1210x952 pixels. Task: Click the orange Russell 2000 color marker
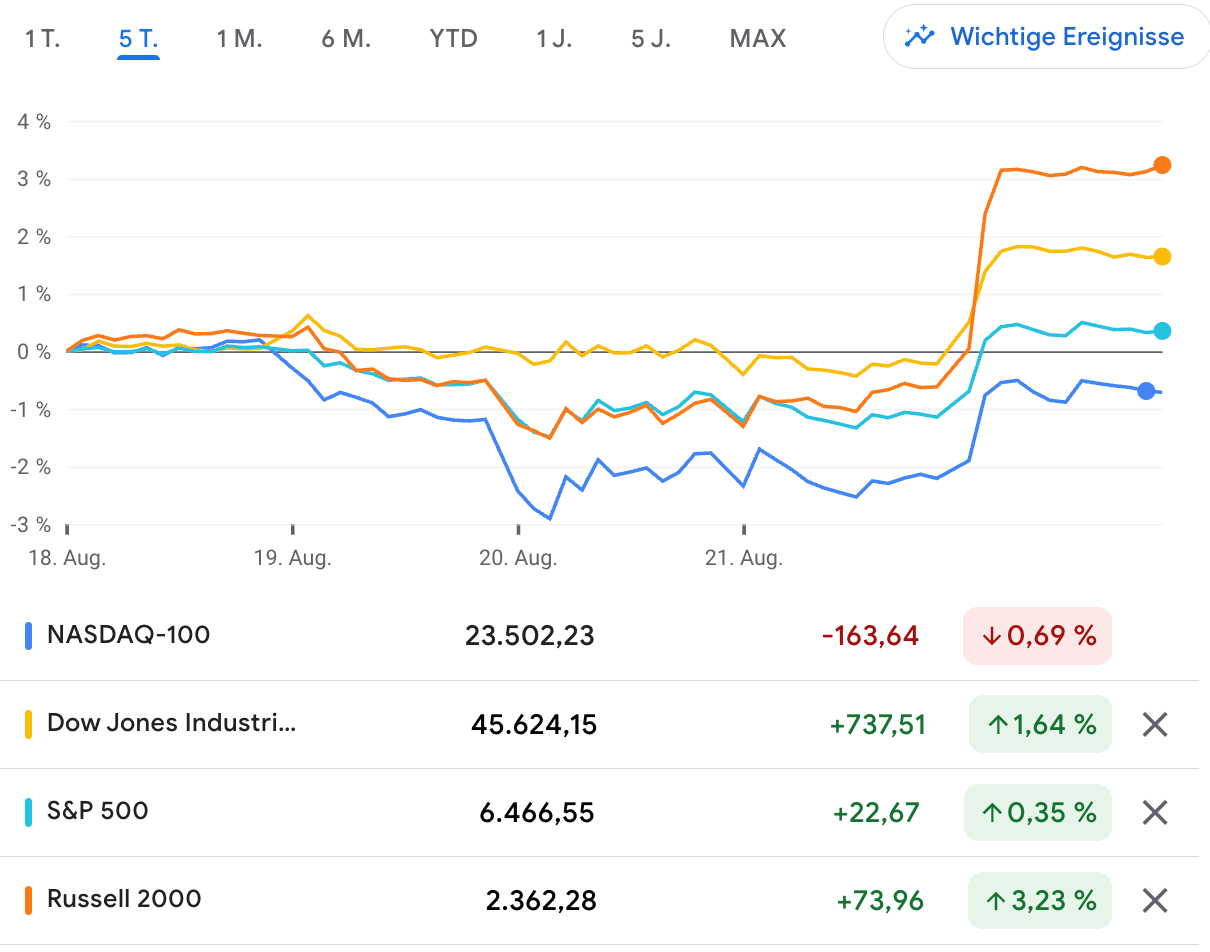point(29,900)
